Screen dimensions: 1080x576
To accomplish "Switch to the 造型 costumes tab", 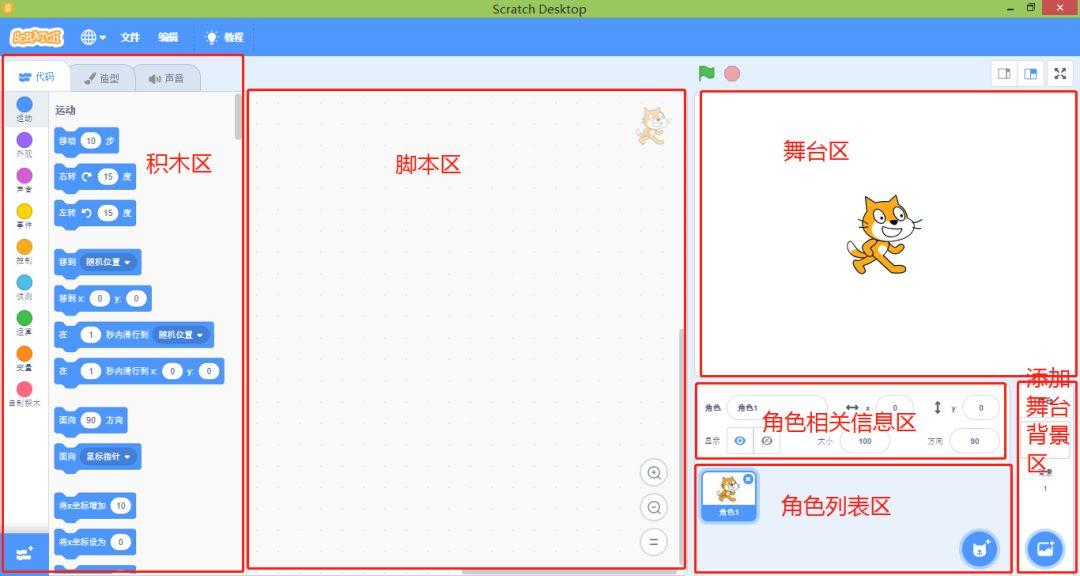I will tap(102, 79).
